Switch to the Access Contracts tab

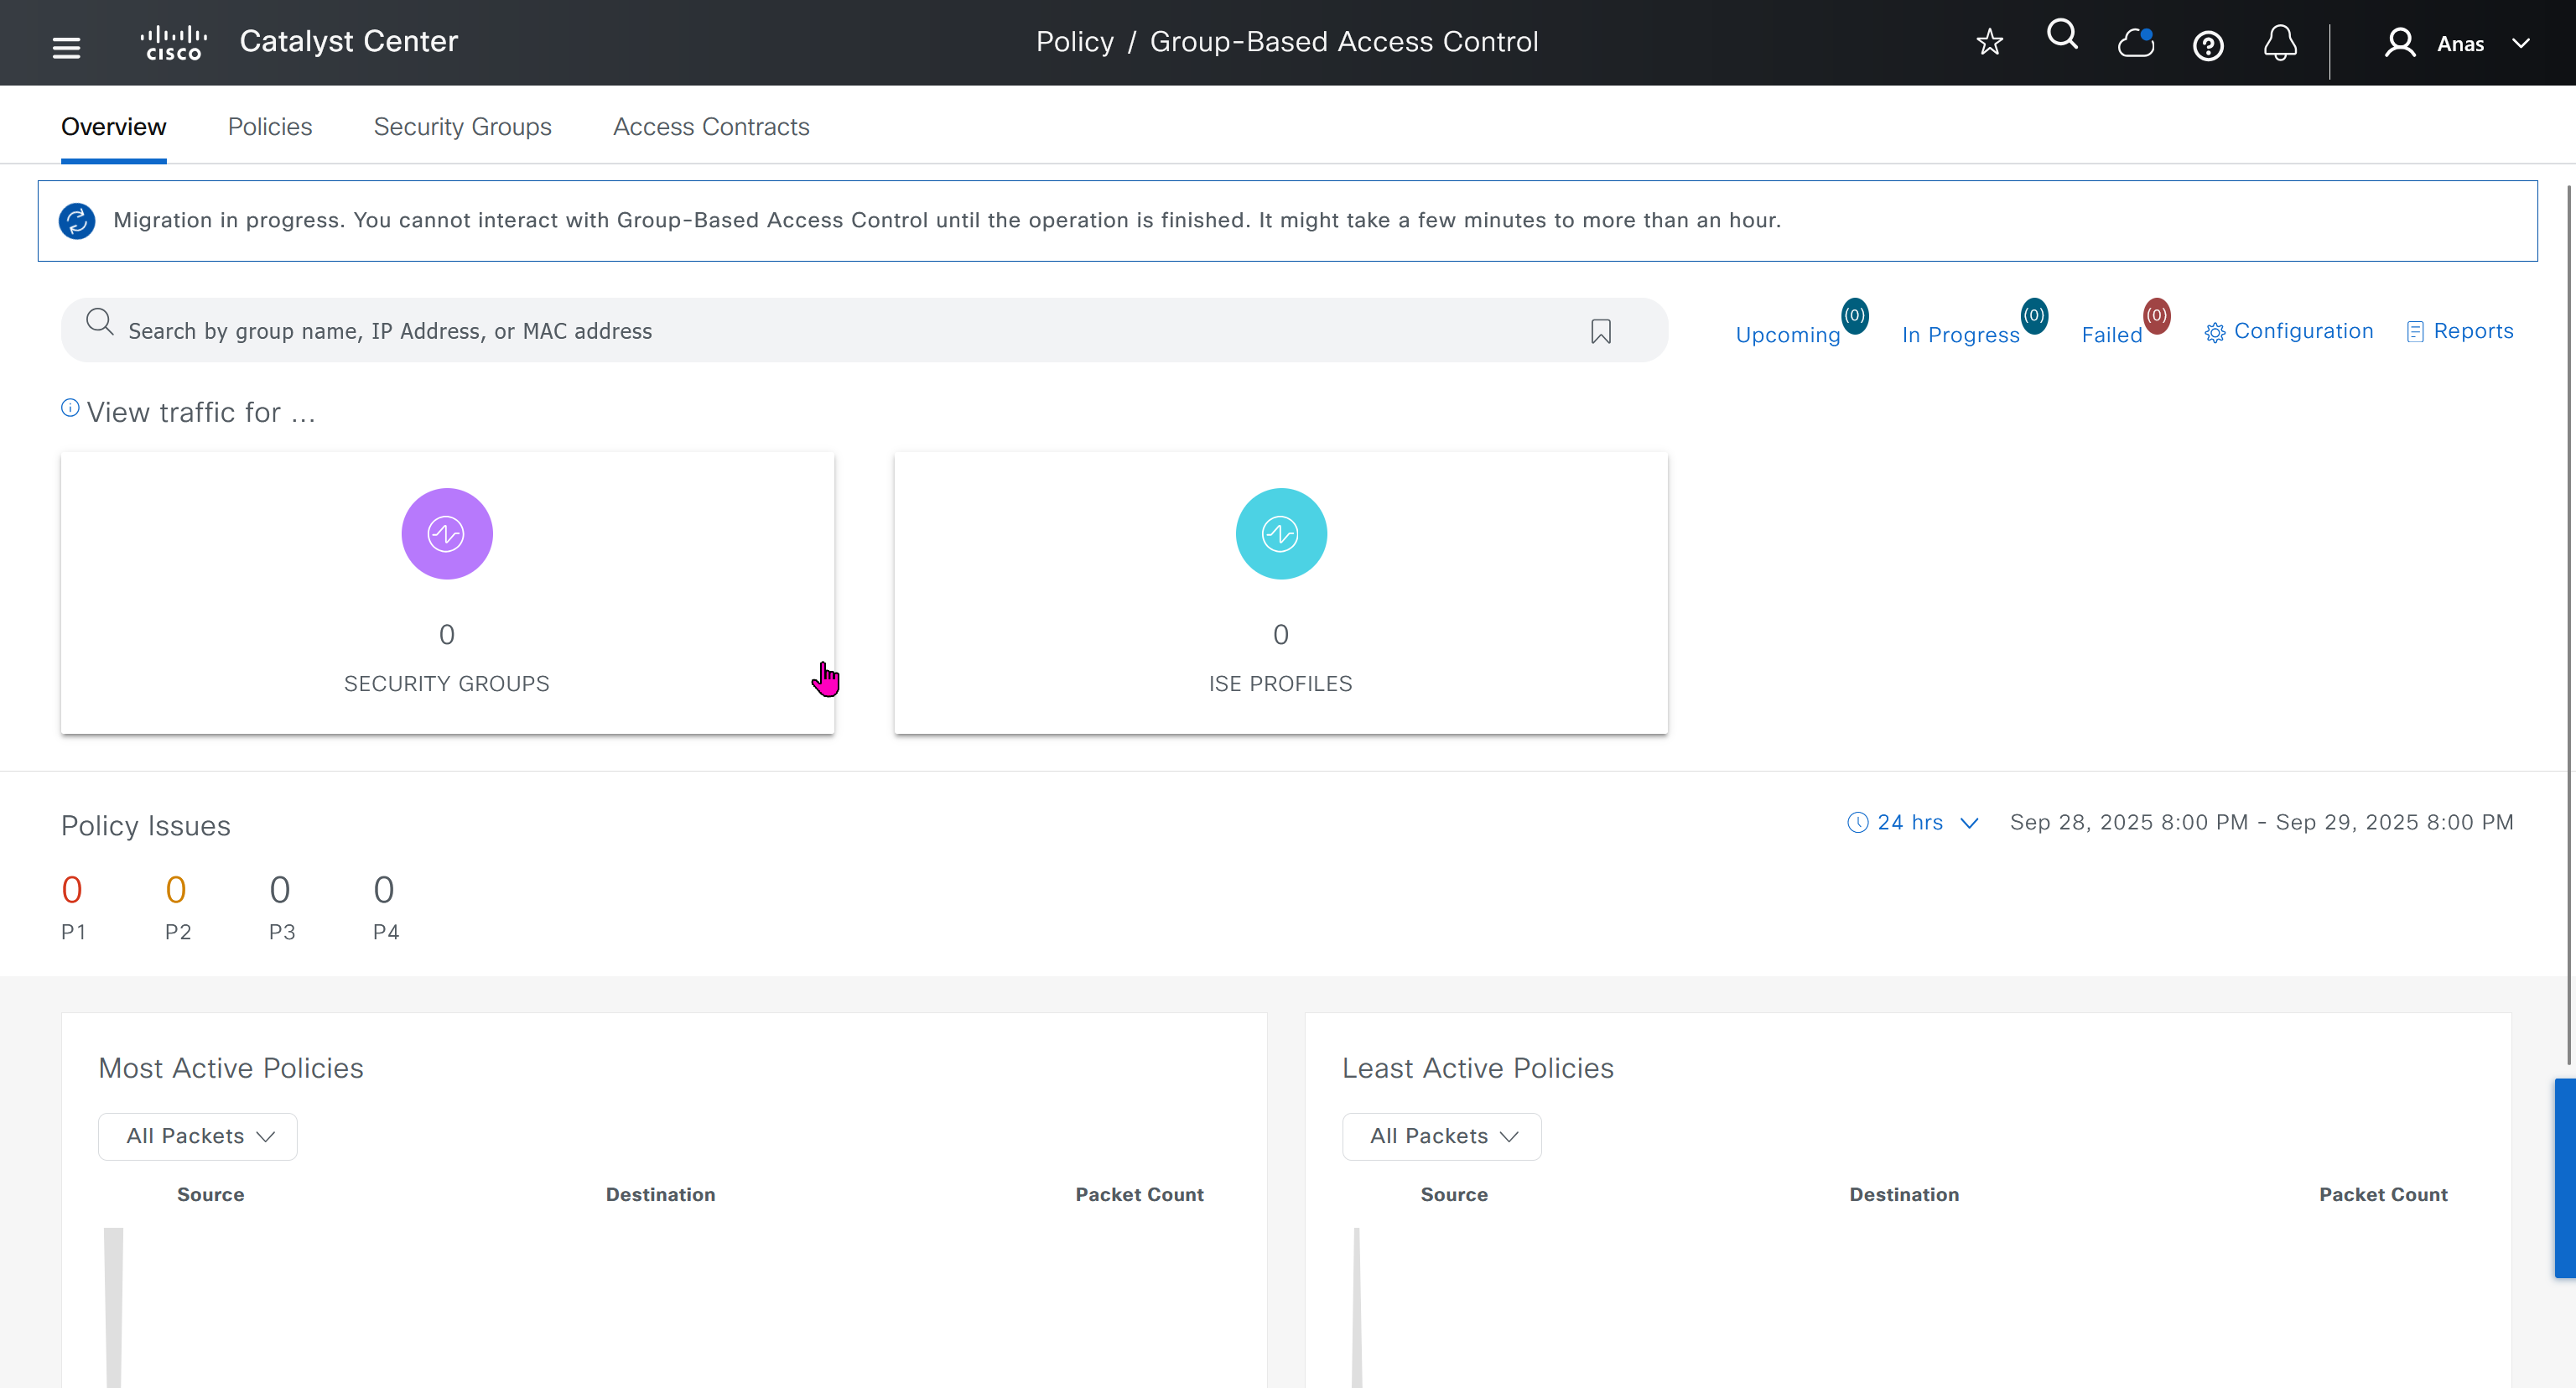(x=710, y=127)
